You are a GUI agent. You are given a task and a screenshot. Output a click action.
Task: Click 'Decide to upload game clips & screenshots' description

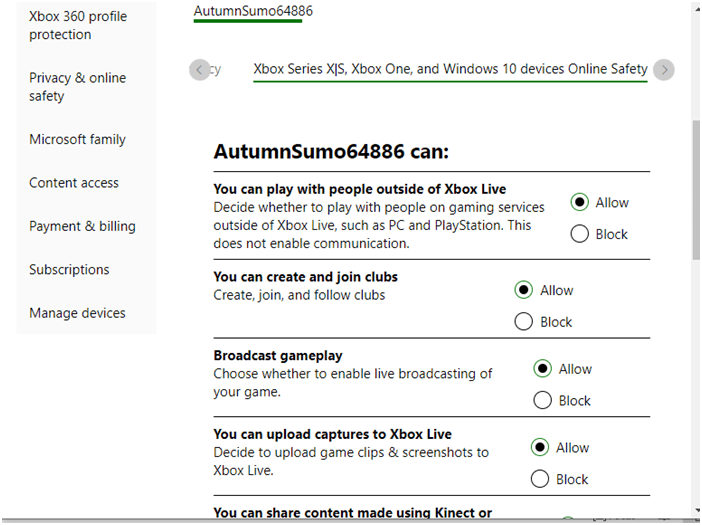pyautogui.click(x=351, y=461)
